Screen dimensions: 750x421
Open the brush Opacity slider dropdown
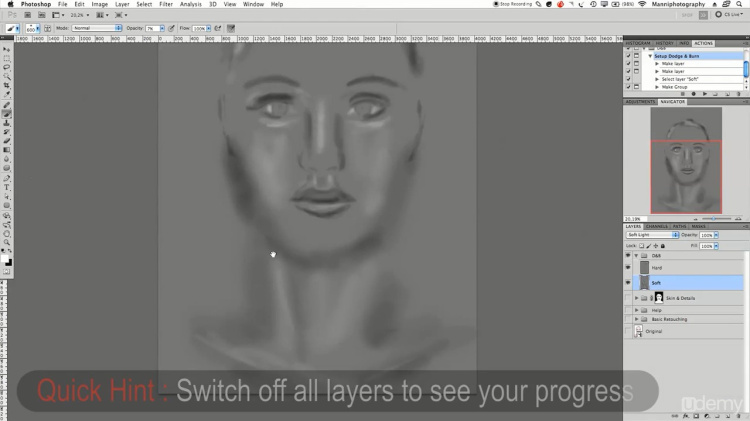(162, 29)
